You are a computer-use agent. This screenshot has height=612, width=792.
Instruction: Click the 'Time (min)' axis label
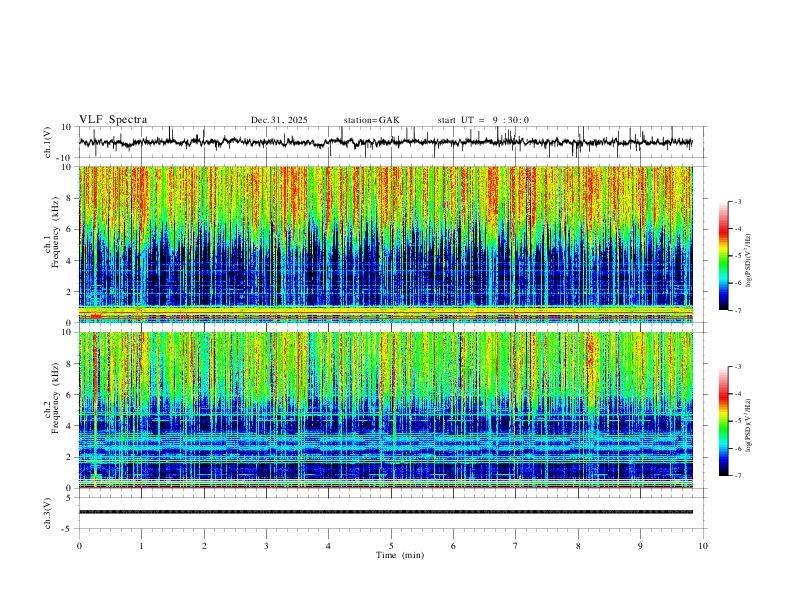tap(400, 555)
